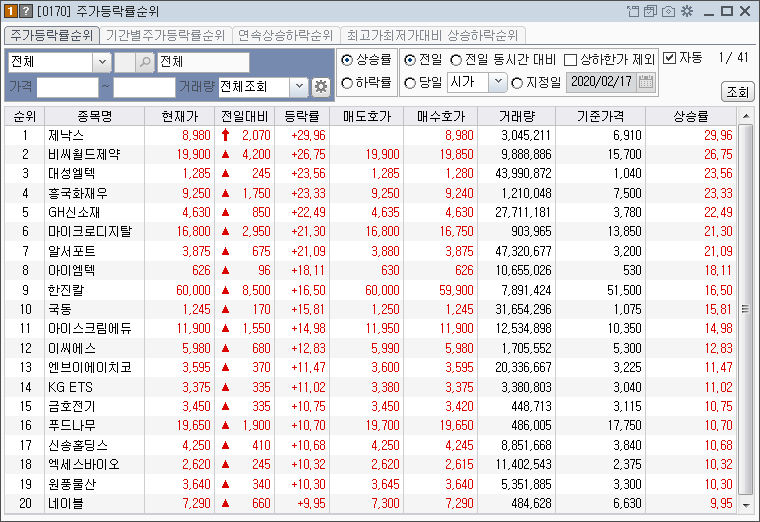Click the 등락률 column header

pos(302,116)
